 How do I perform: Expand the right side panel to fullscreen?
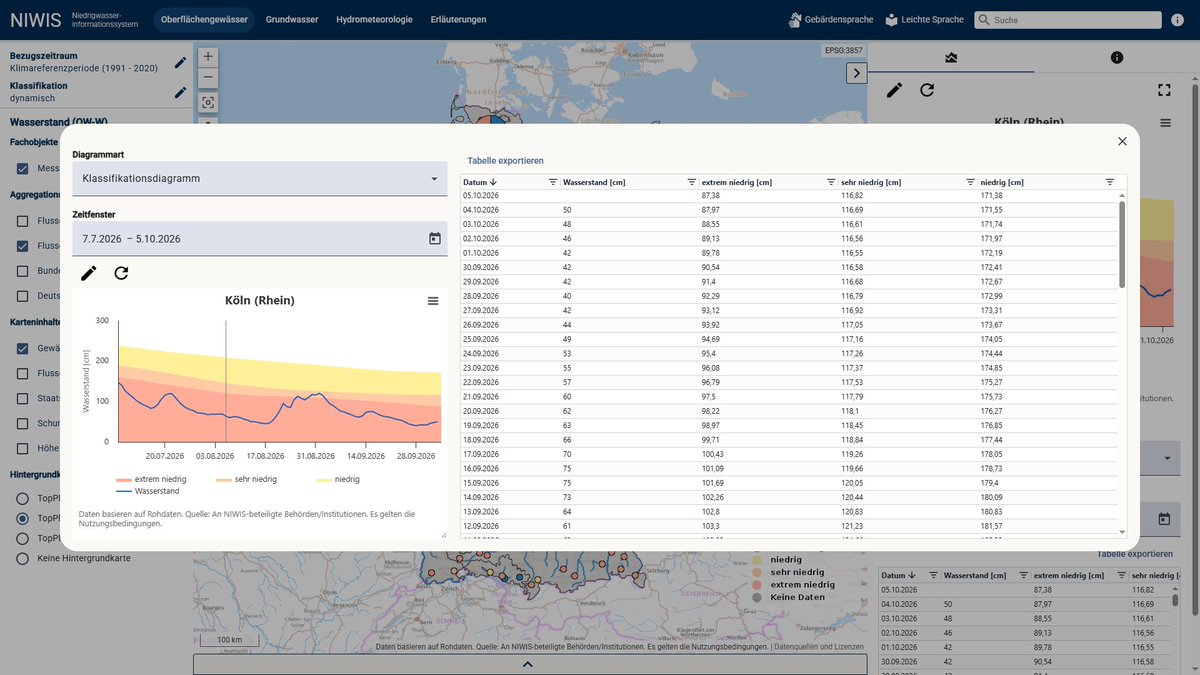tap(1164, 90)
